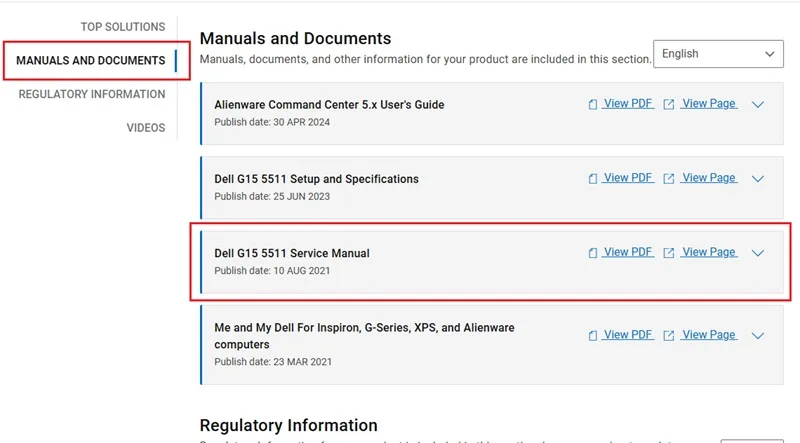Expand the Me and My Dell row
800x443 pixels.
pyautogui.click(x=758, y=336)
